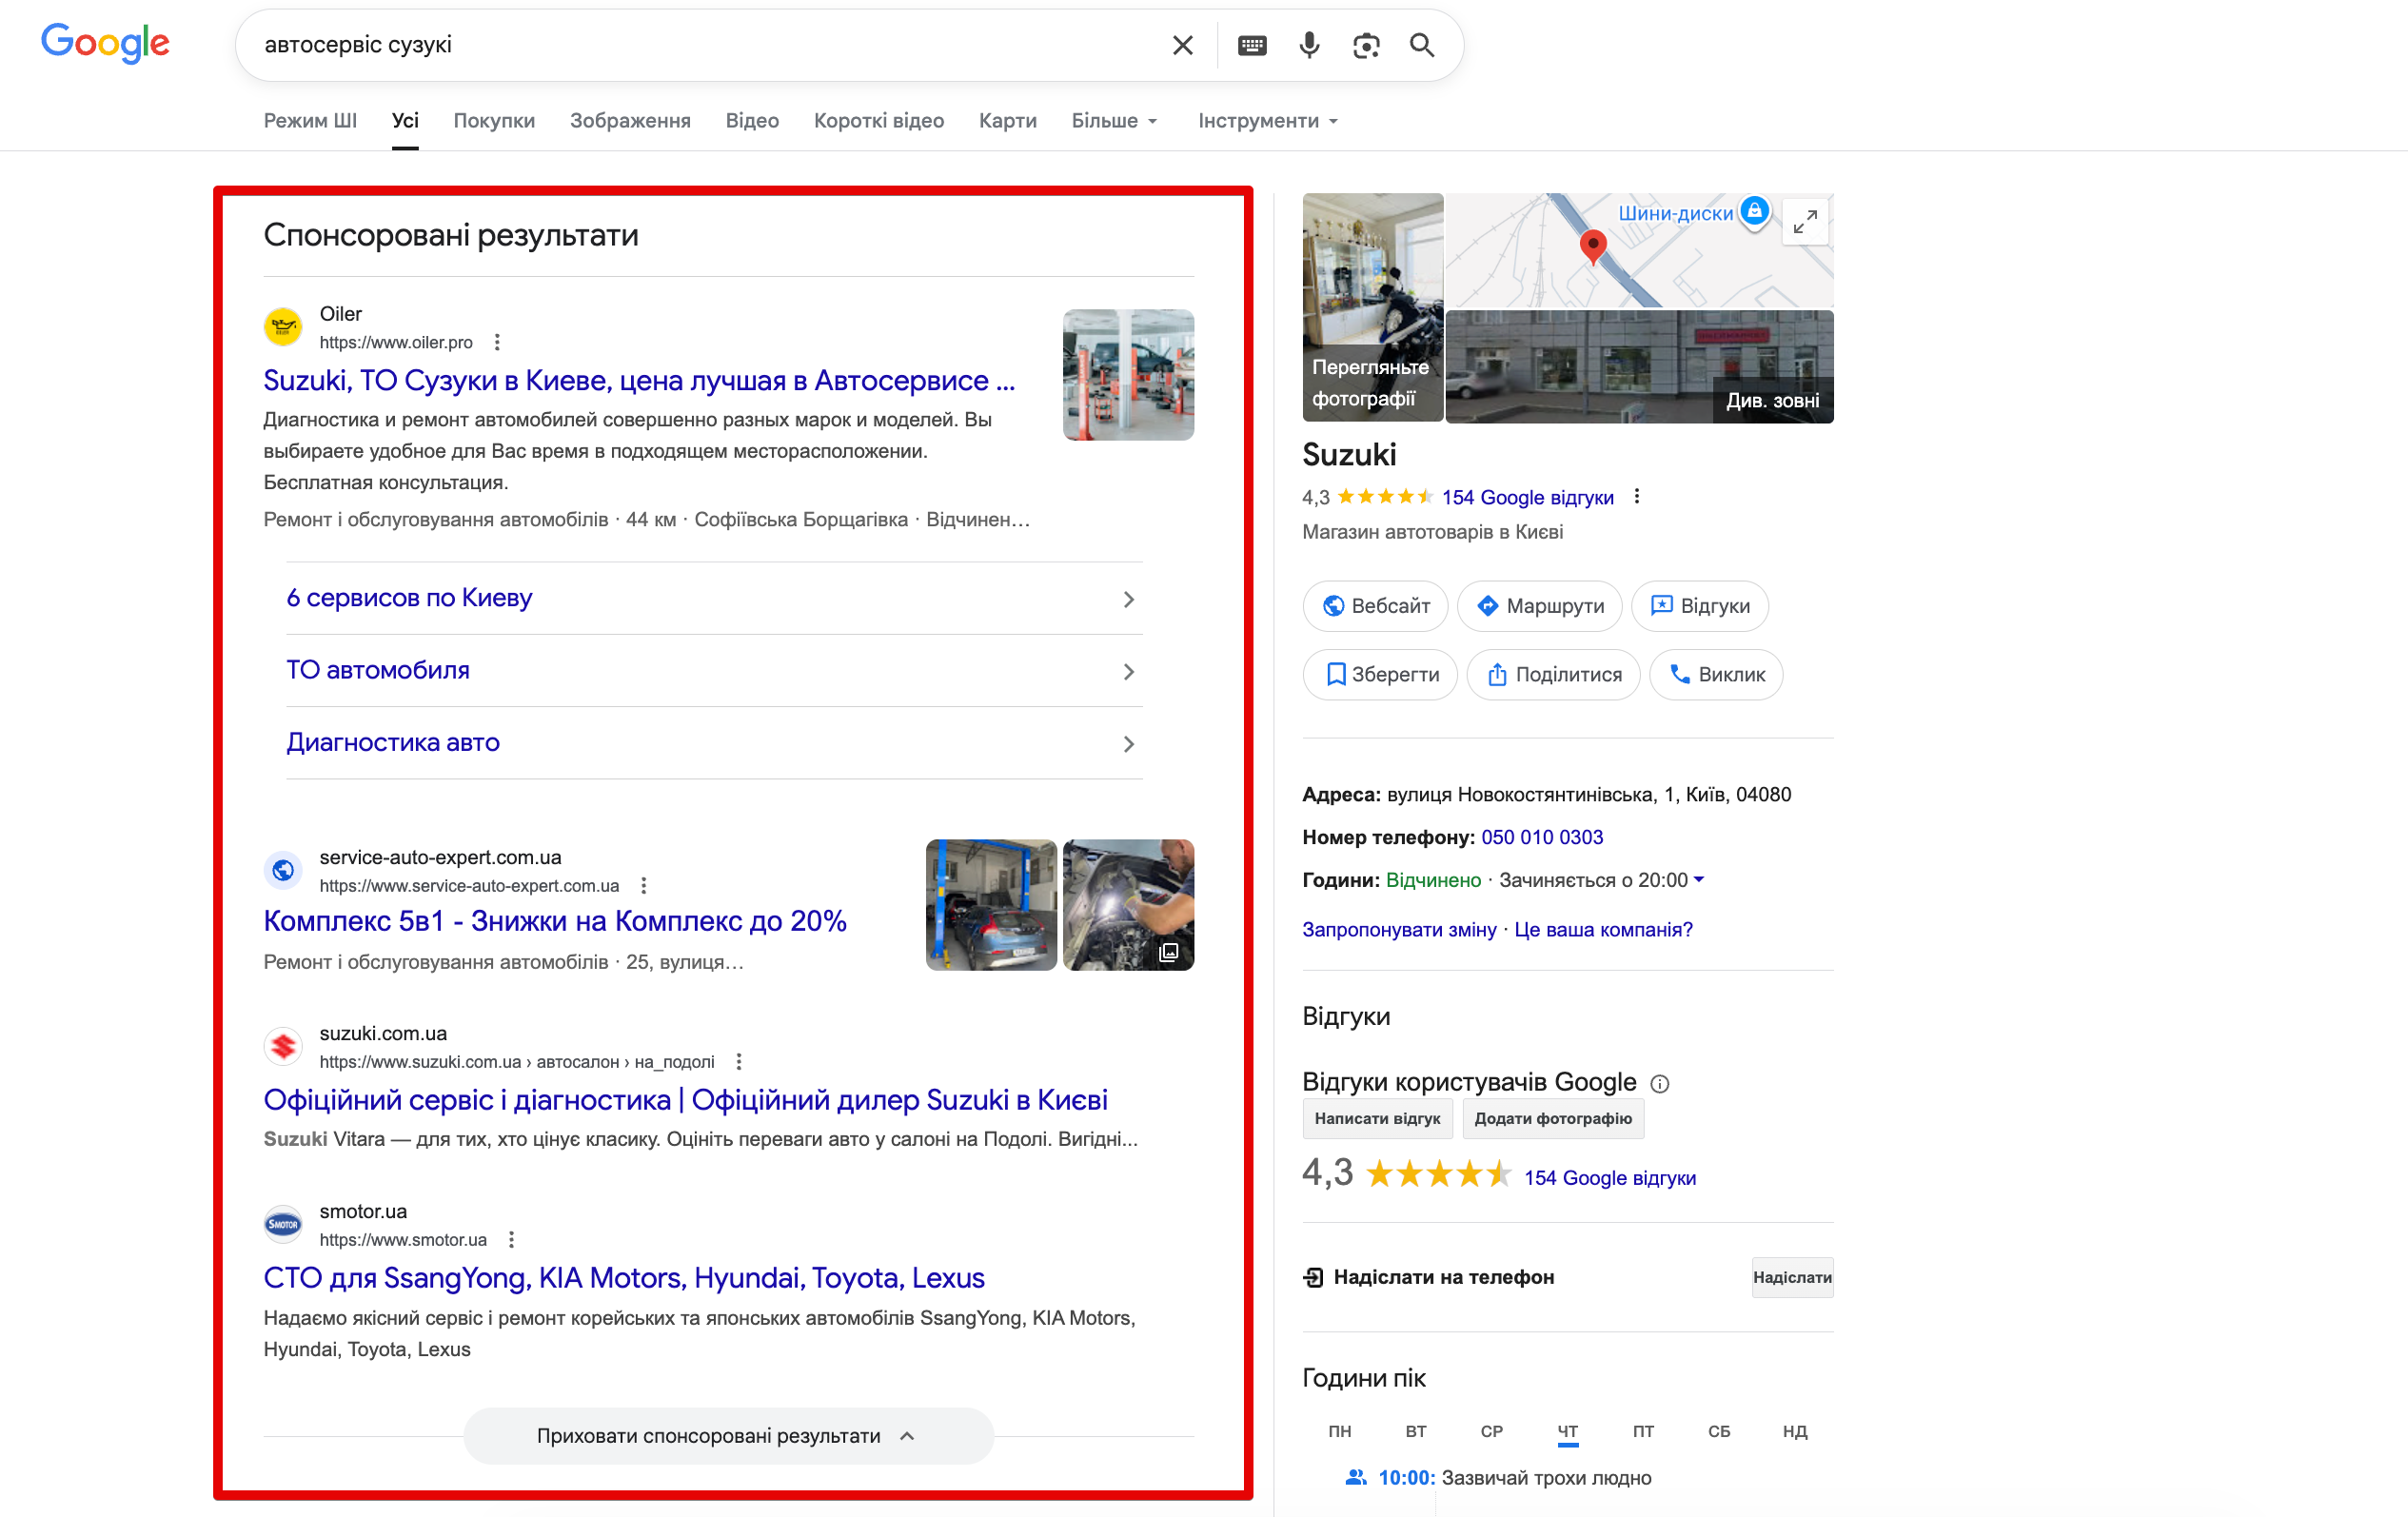Switch to Режим ШІ tab
2408x1517 pixels.
[x=310, y=121]
